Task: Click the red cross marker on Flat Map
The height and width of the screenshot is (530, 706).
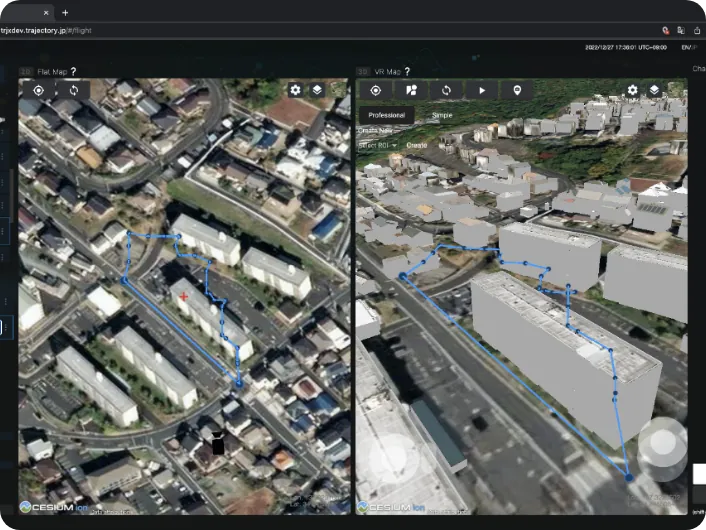Action: coord(184,296)
